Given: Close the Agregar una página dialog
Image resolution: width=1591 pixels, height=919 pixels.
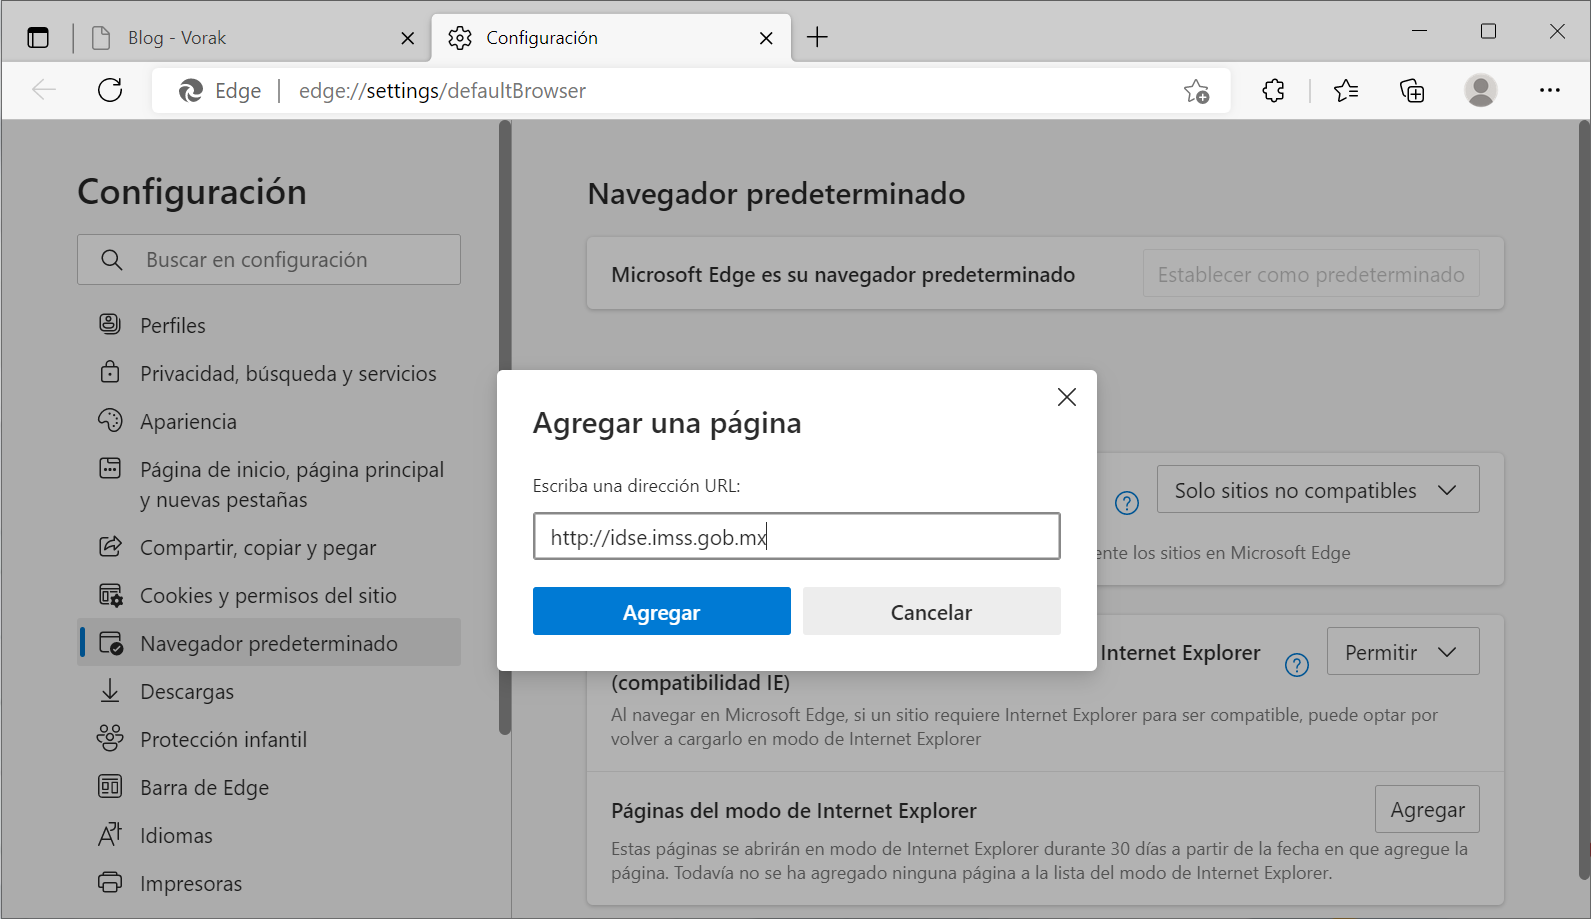Looking at the screenshot, I should tap(1067, 397).
